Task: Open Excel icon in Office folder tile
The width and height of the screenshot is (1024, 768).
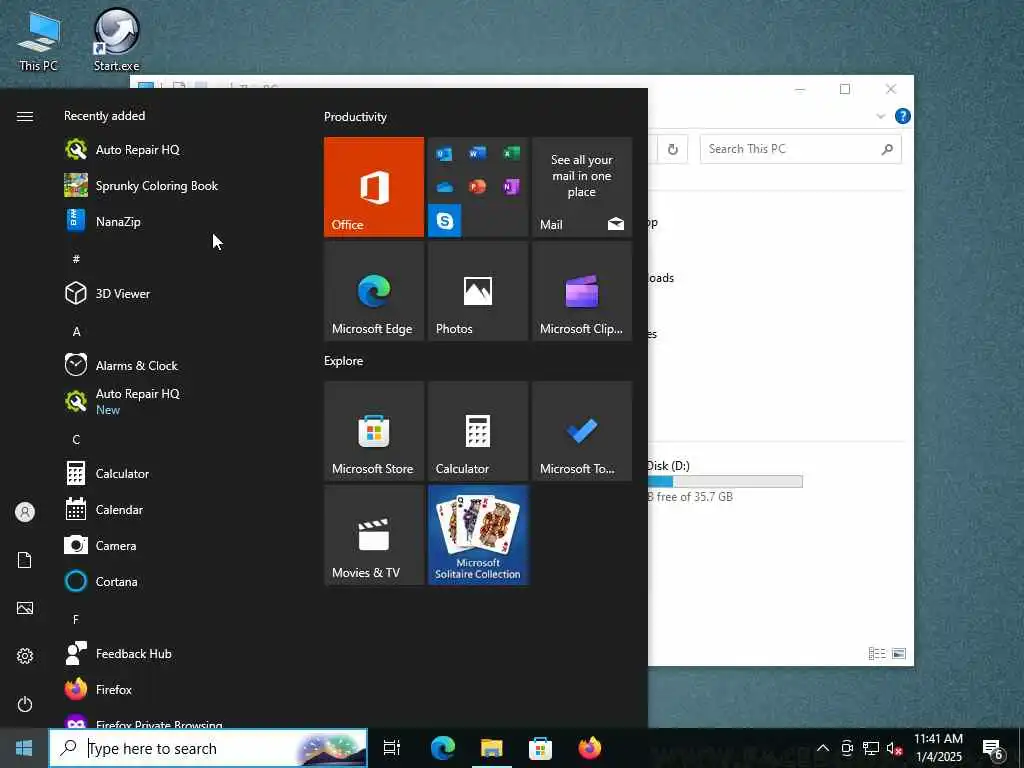Action: [511, 153]
